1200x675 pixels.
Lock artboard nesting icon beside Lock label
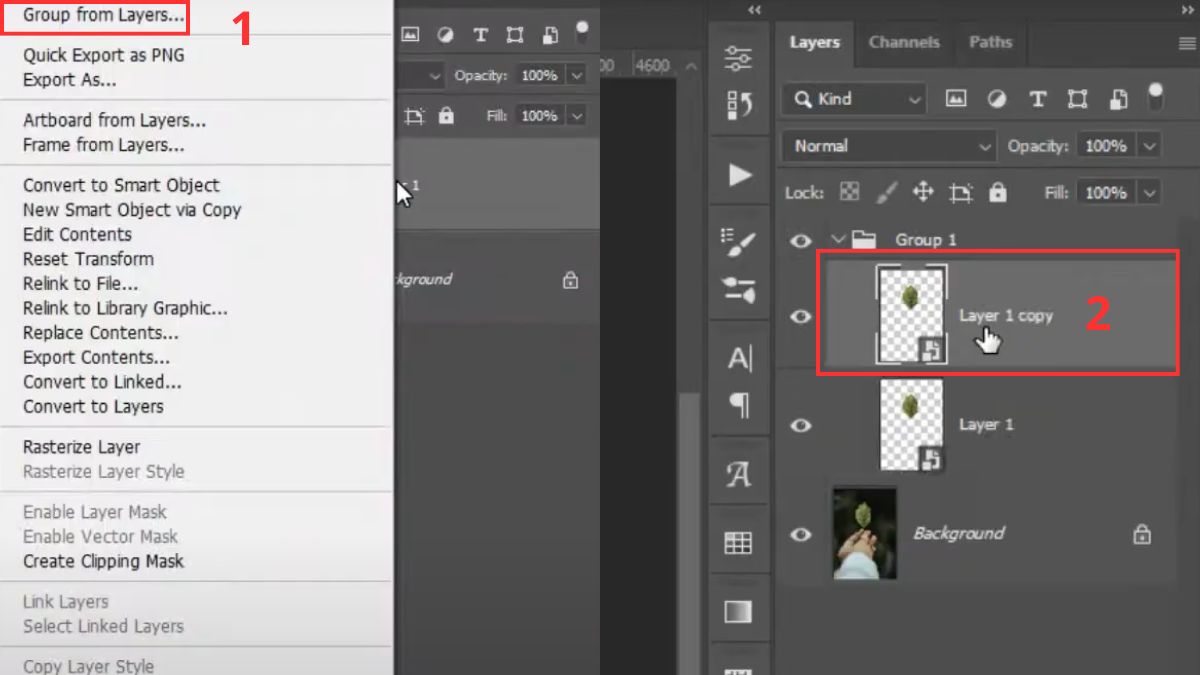point(961,192)
